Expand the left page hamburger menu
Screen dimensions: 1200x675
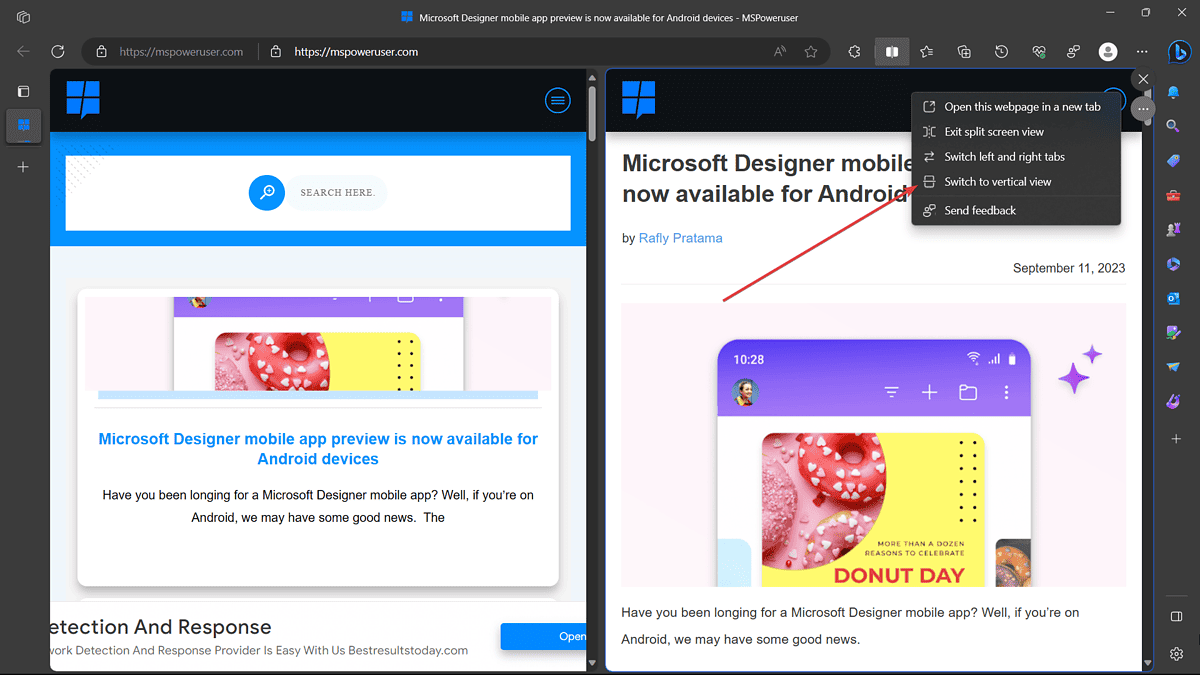coord(557,100)
